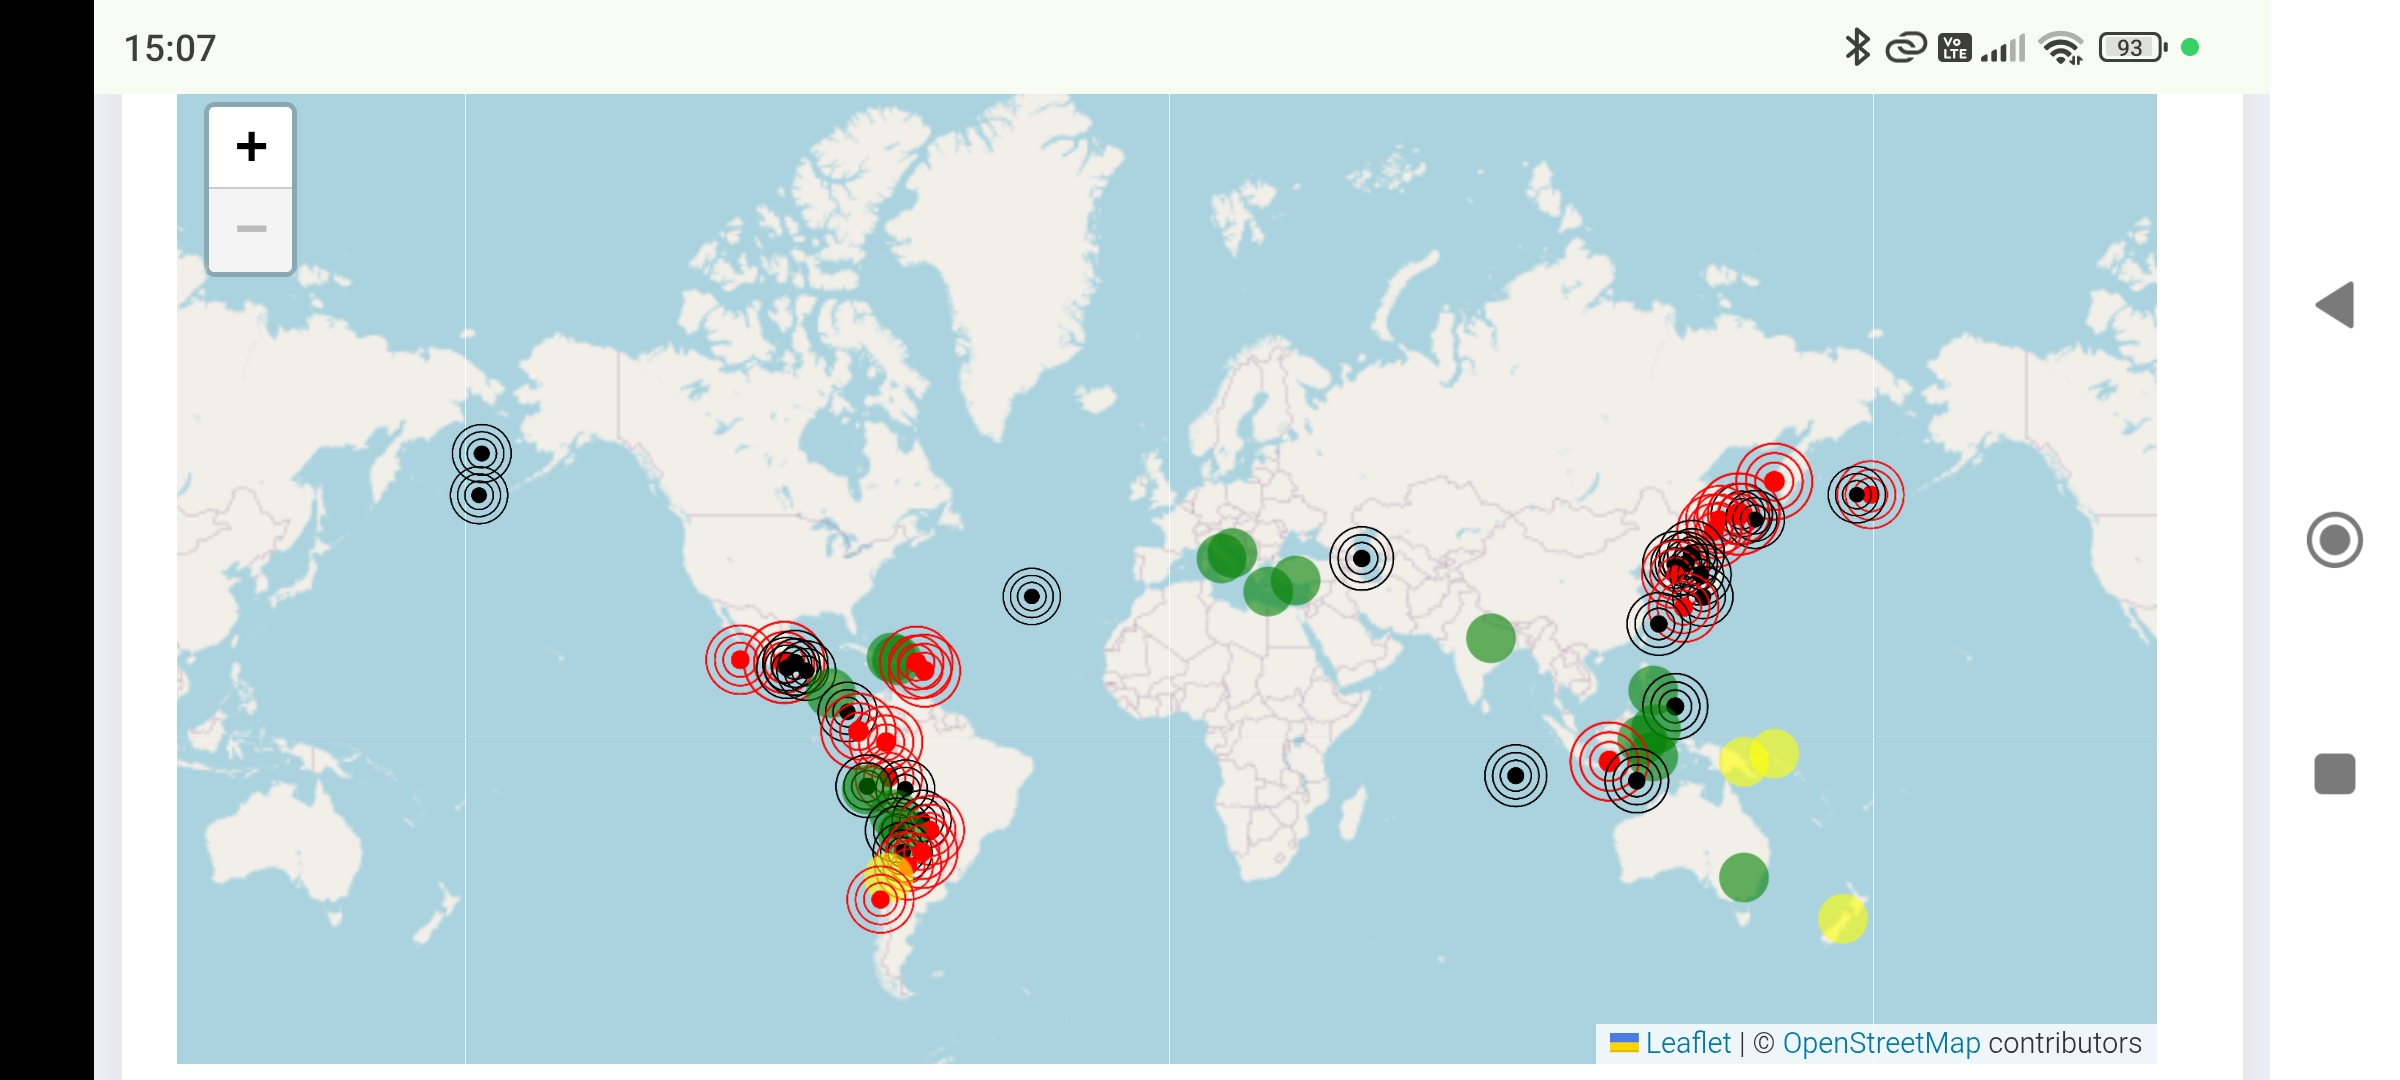The image size is (2400, 1080).
Task: Open the Leaflet attribution link
Action: point(1687,1043)
